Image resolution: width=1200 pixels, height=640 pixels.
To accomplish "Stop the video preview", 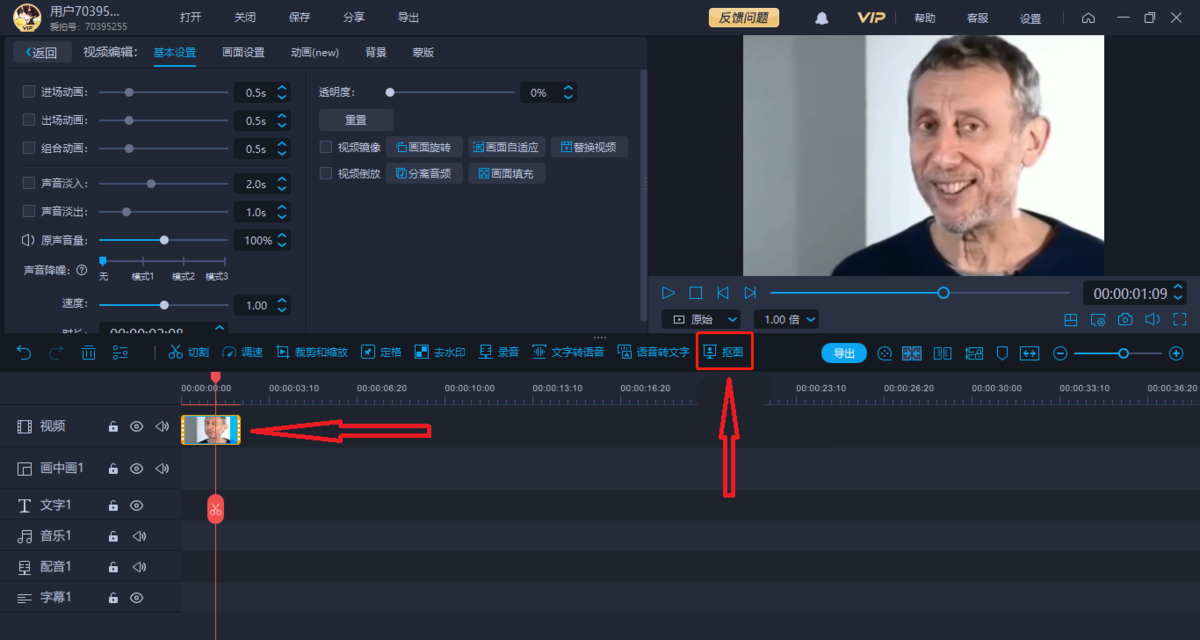I will click(695, 293).
